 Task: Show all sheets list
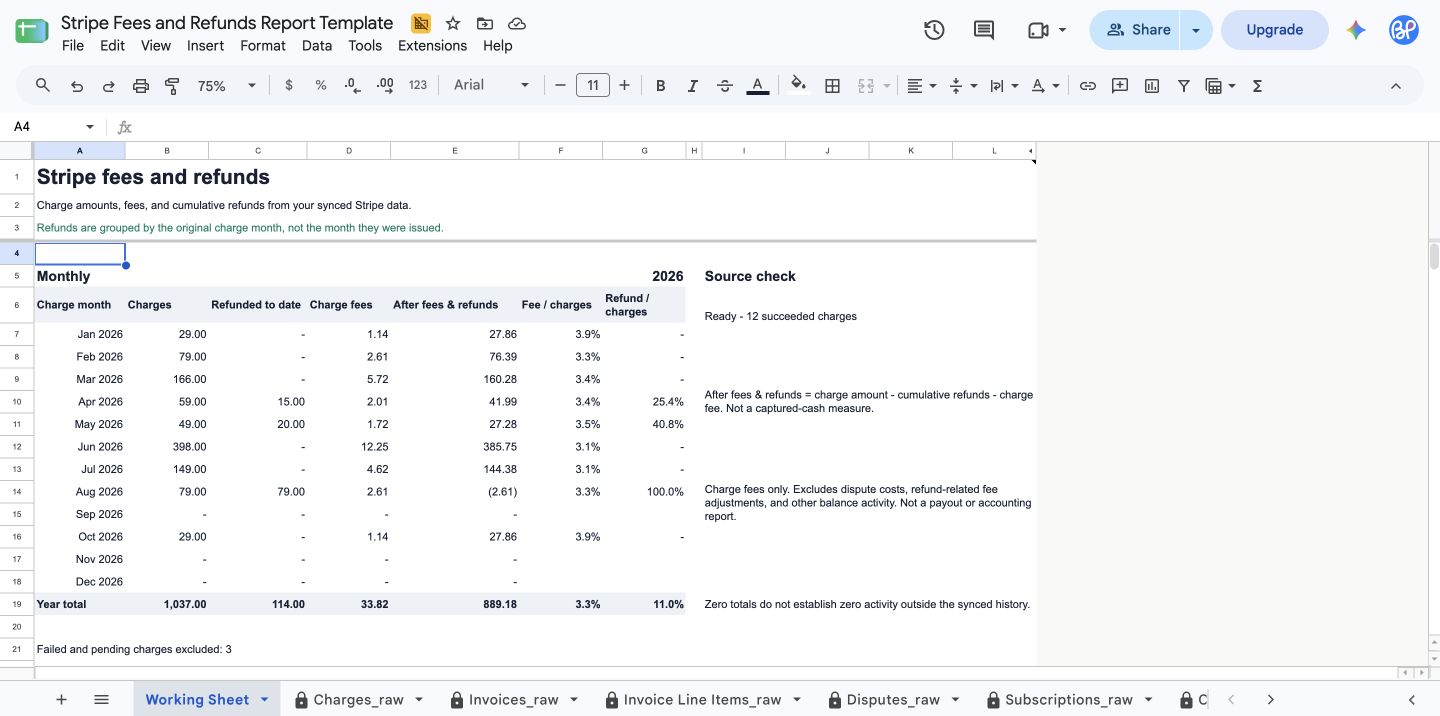101,700
